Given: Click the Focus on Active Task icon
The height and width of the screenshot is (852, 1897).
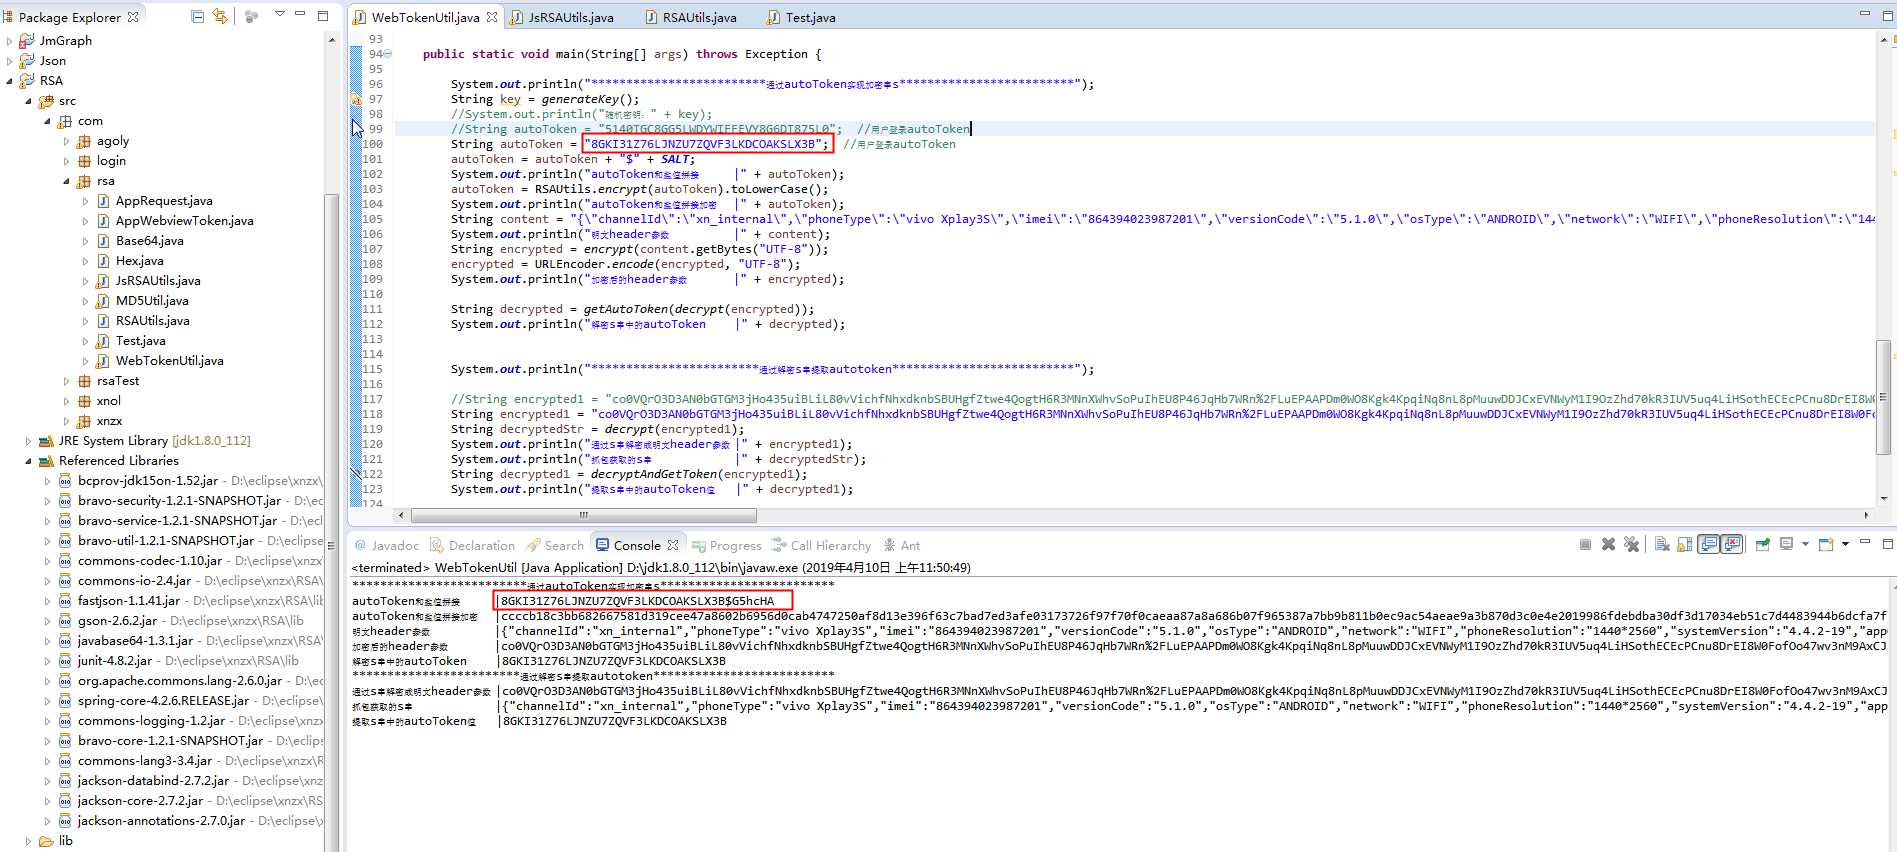Looking at the screenshot, I should point(251,16).
